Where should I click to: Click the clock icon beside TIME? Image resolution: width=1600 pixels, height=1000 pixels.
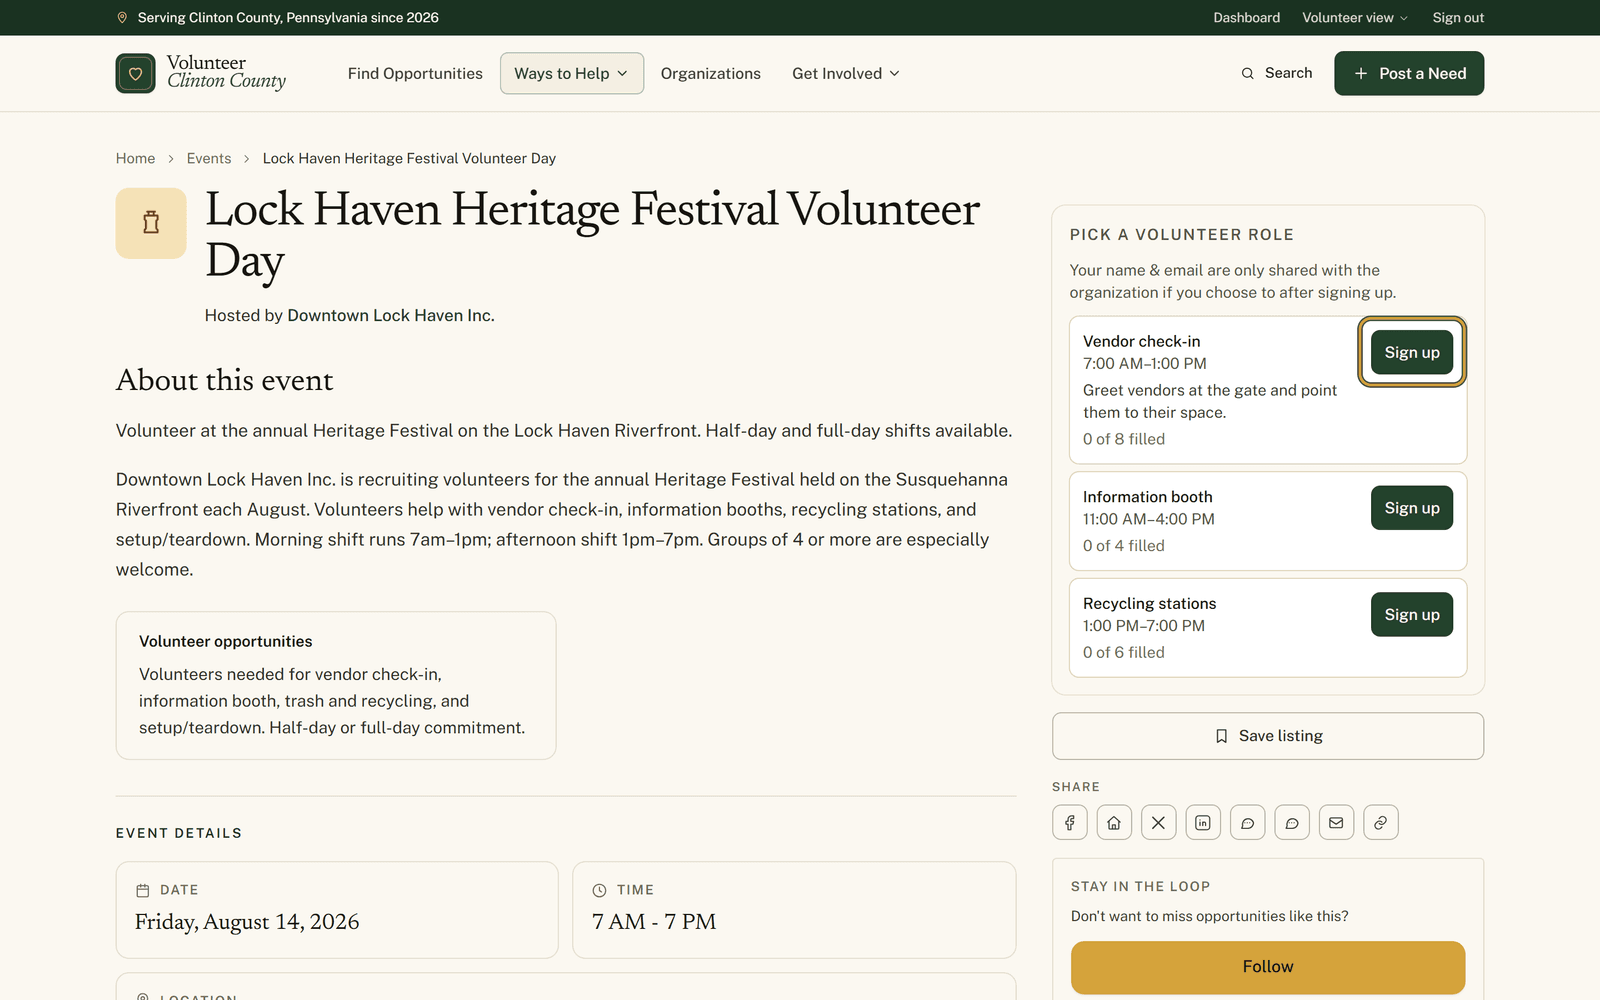[x=600, y=890]
